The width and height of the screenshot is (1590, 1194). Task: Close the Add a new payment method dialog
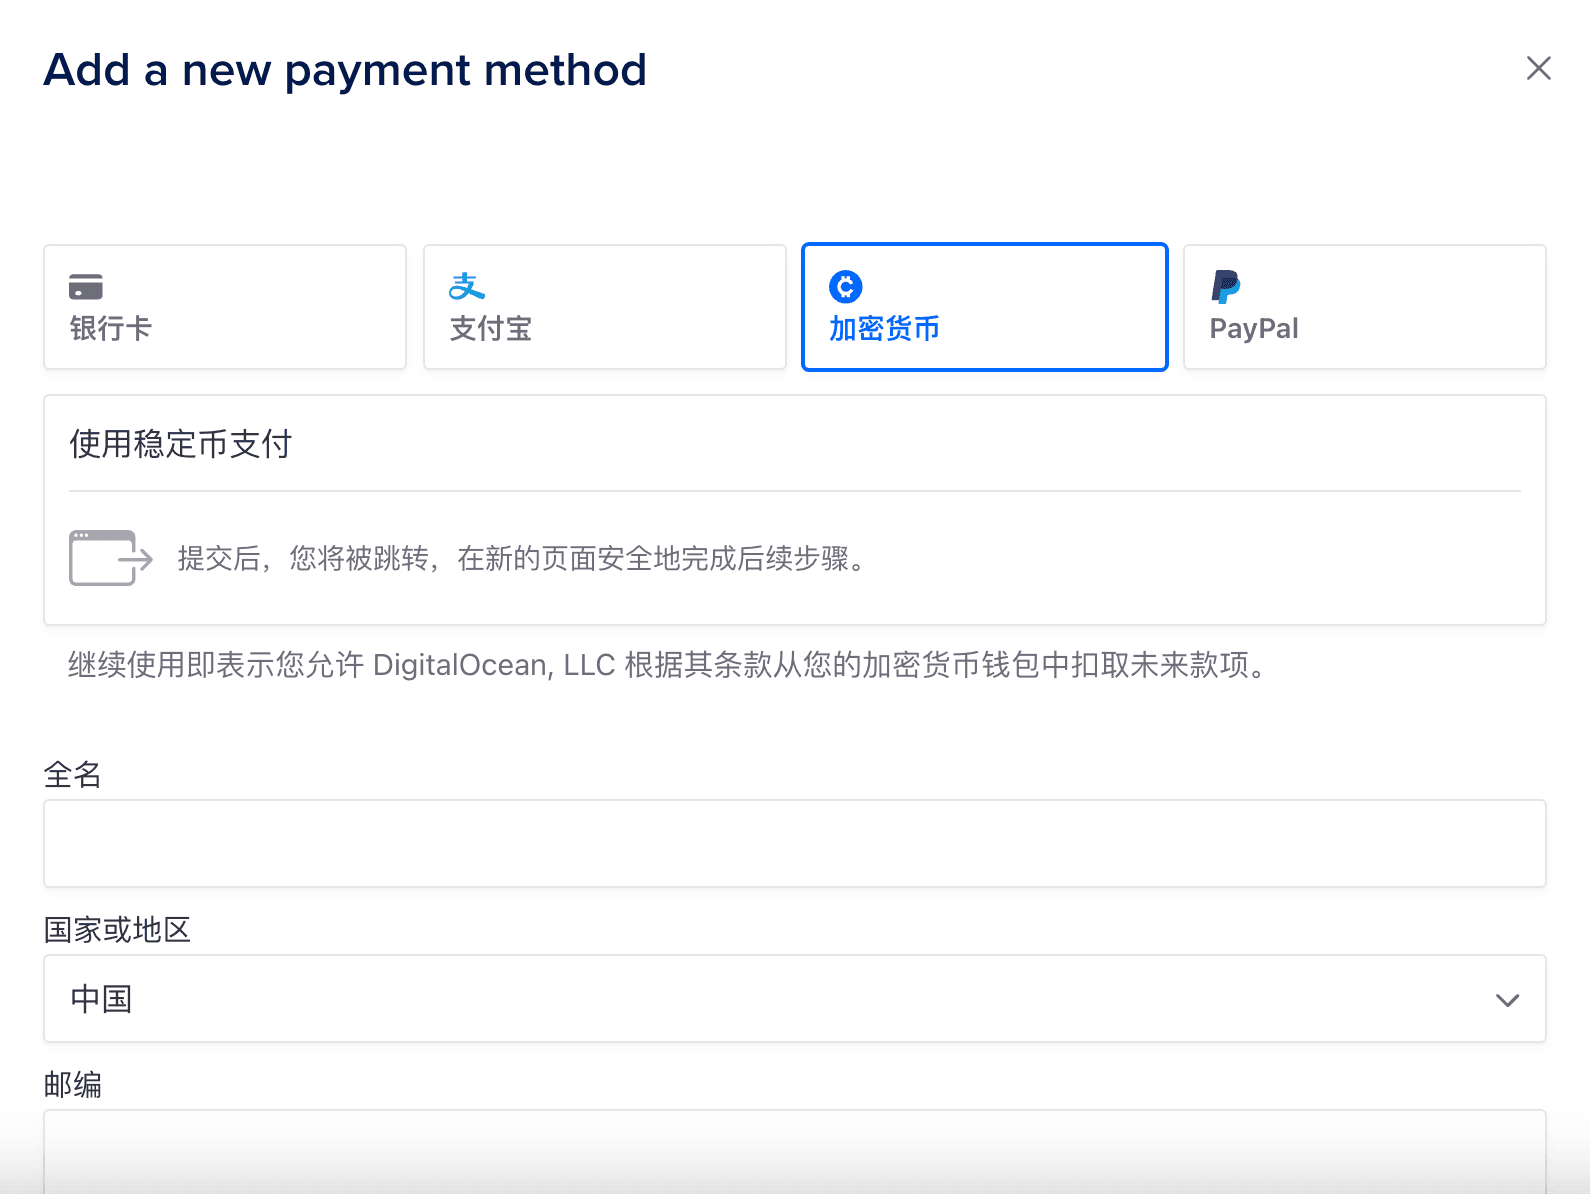coord(1538,68)
